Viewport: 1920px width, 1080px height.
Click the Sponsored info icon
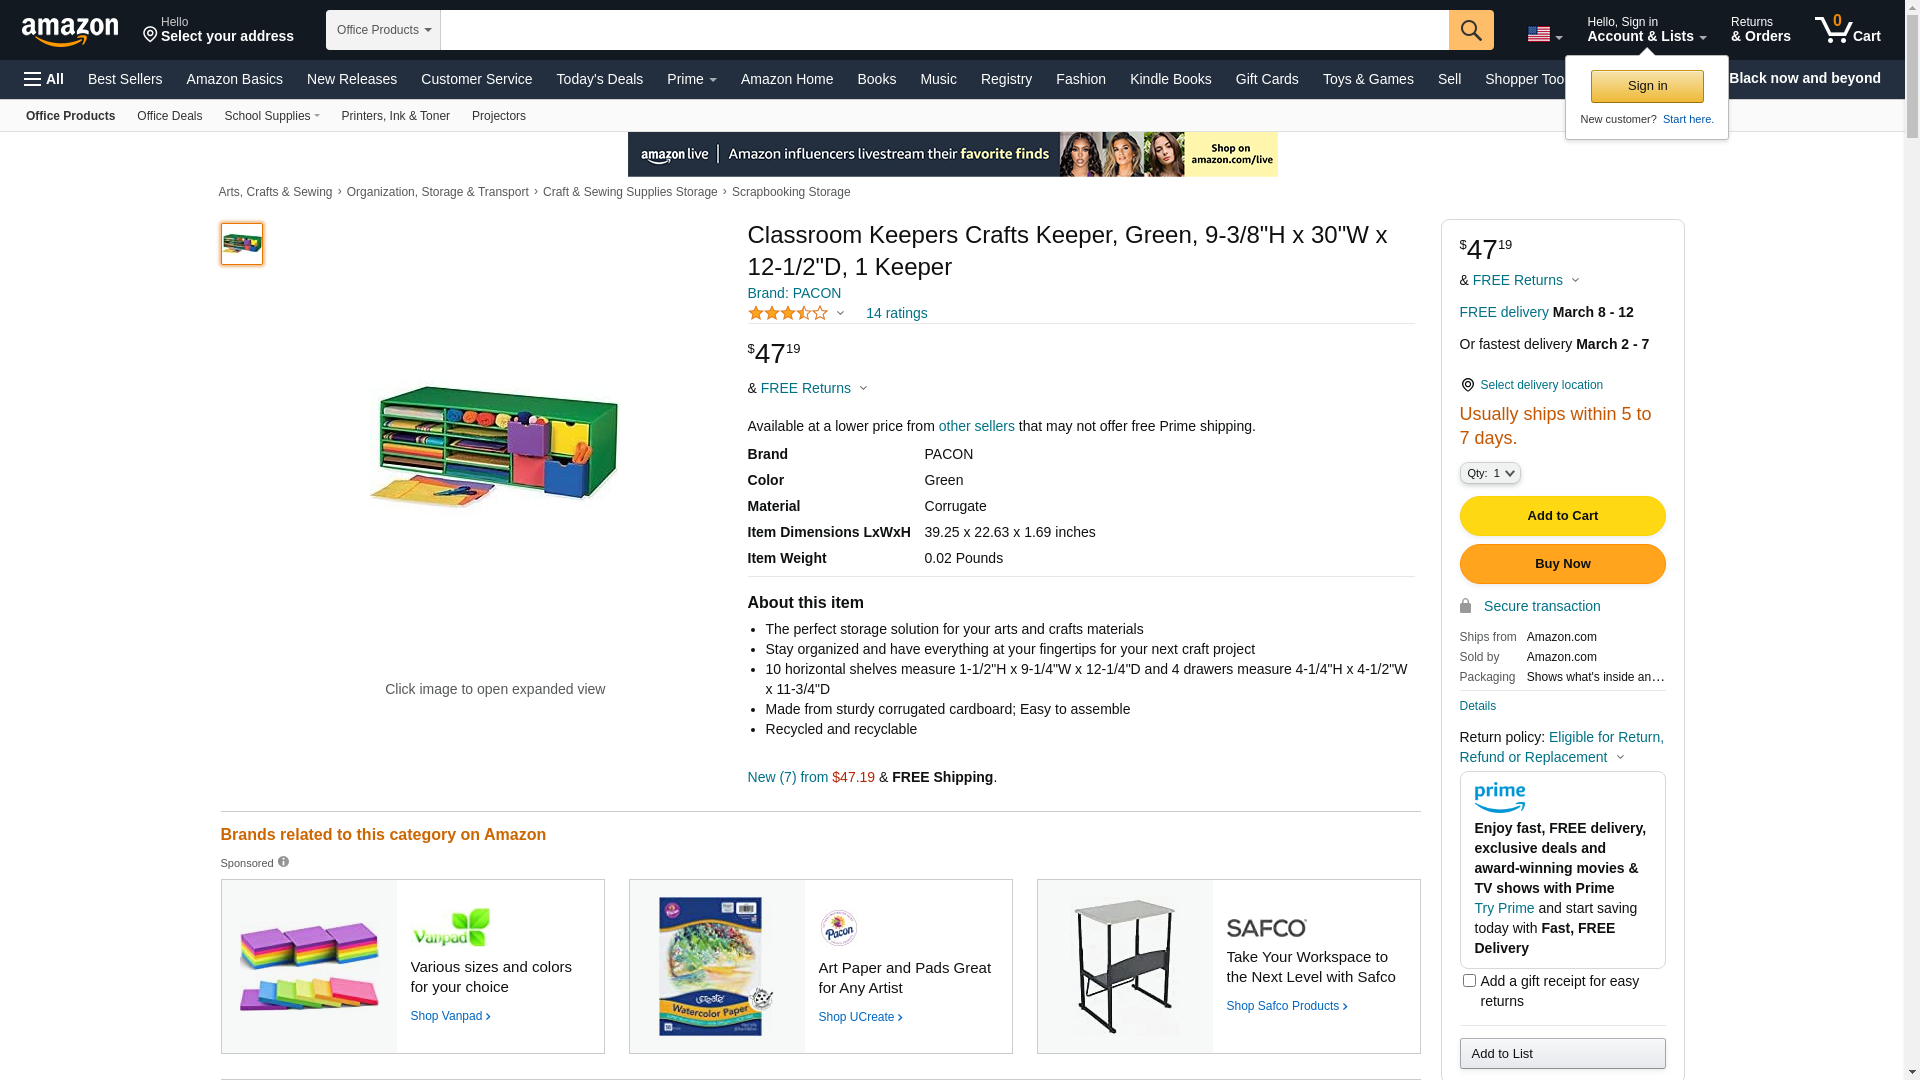tap(284, 862)
